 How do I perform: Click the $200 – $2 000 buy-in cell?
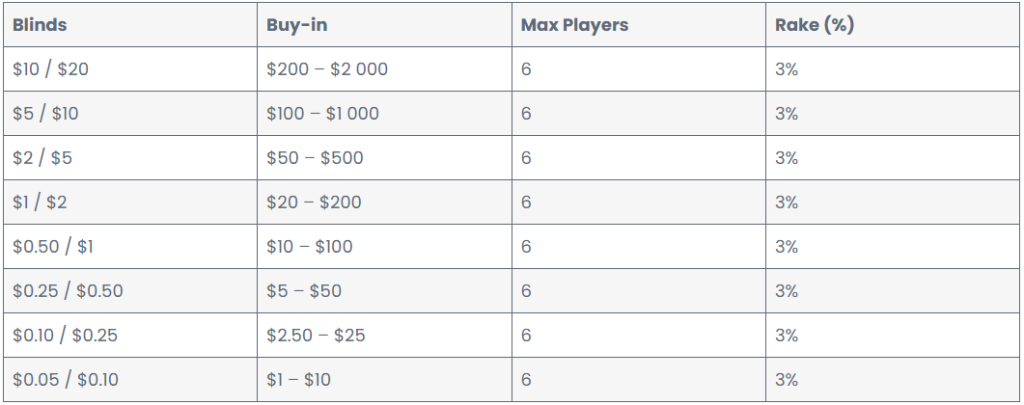384,69
